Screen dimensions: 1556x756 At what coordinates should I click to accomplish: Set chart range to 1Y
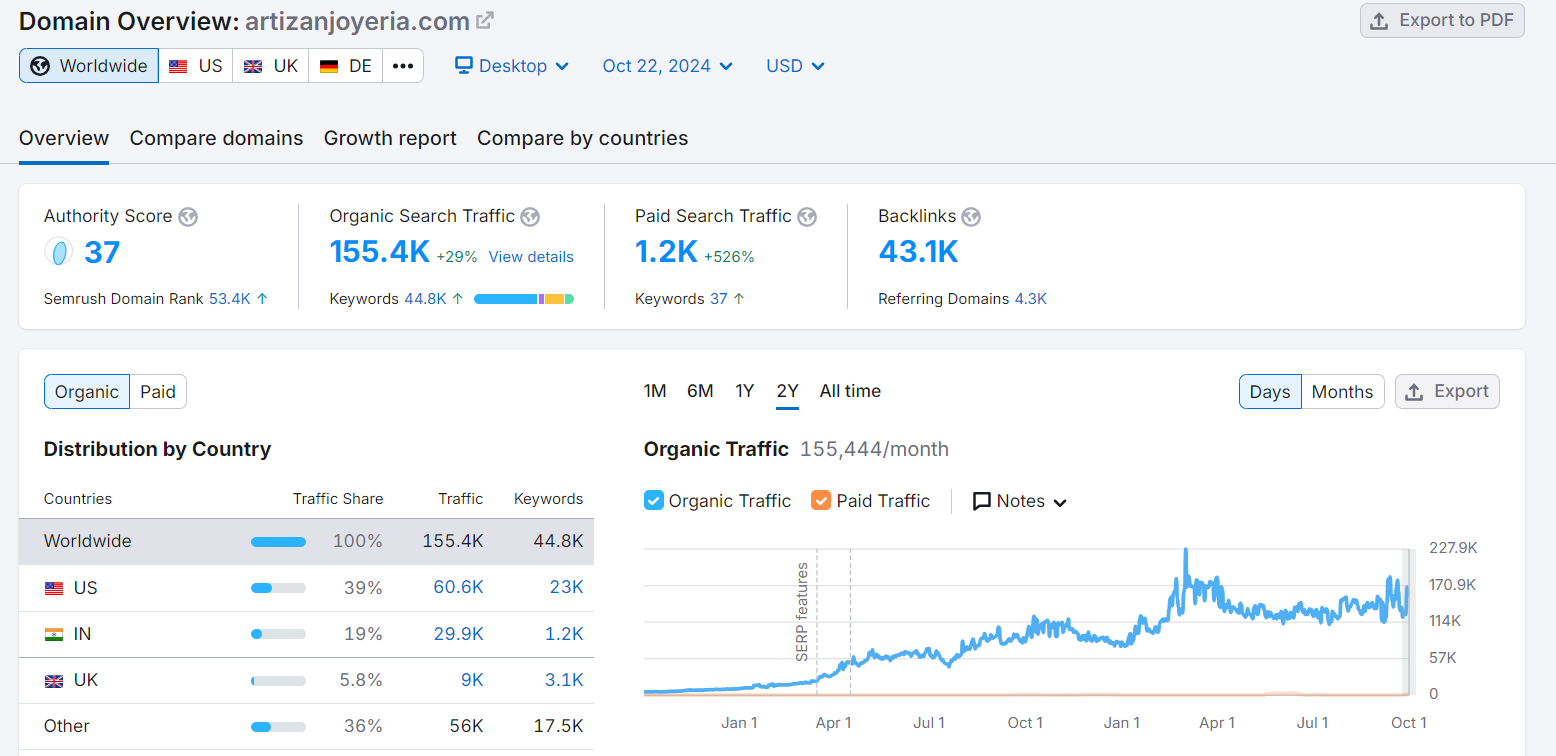(x=744, y=391)
